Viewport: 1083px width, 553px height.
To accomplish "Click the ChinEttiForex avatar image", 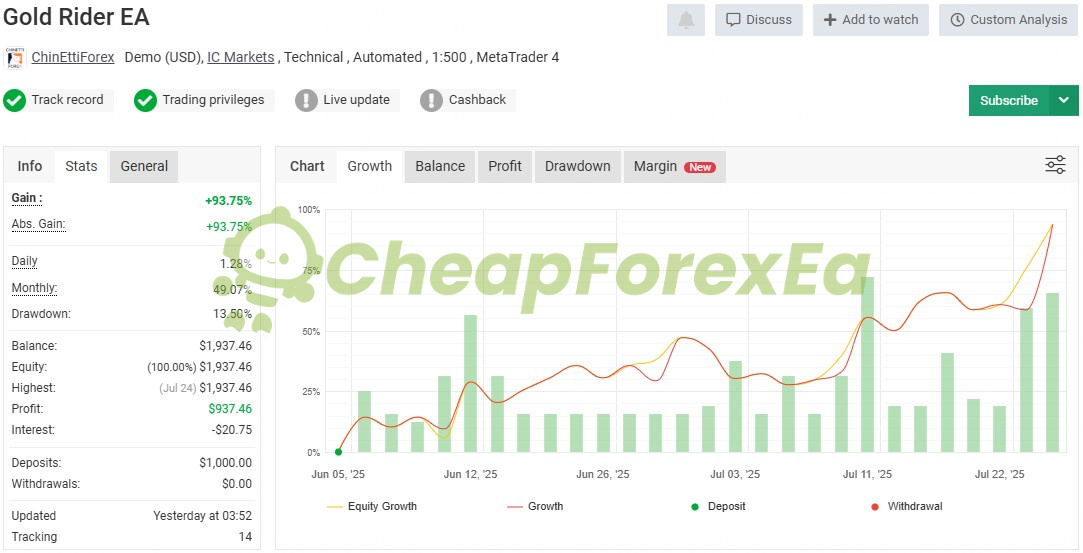I will 15,58.
